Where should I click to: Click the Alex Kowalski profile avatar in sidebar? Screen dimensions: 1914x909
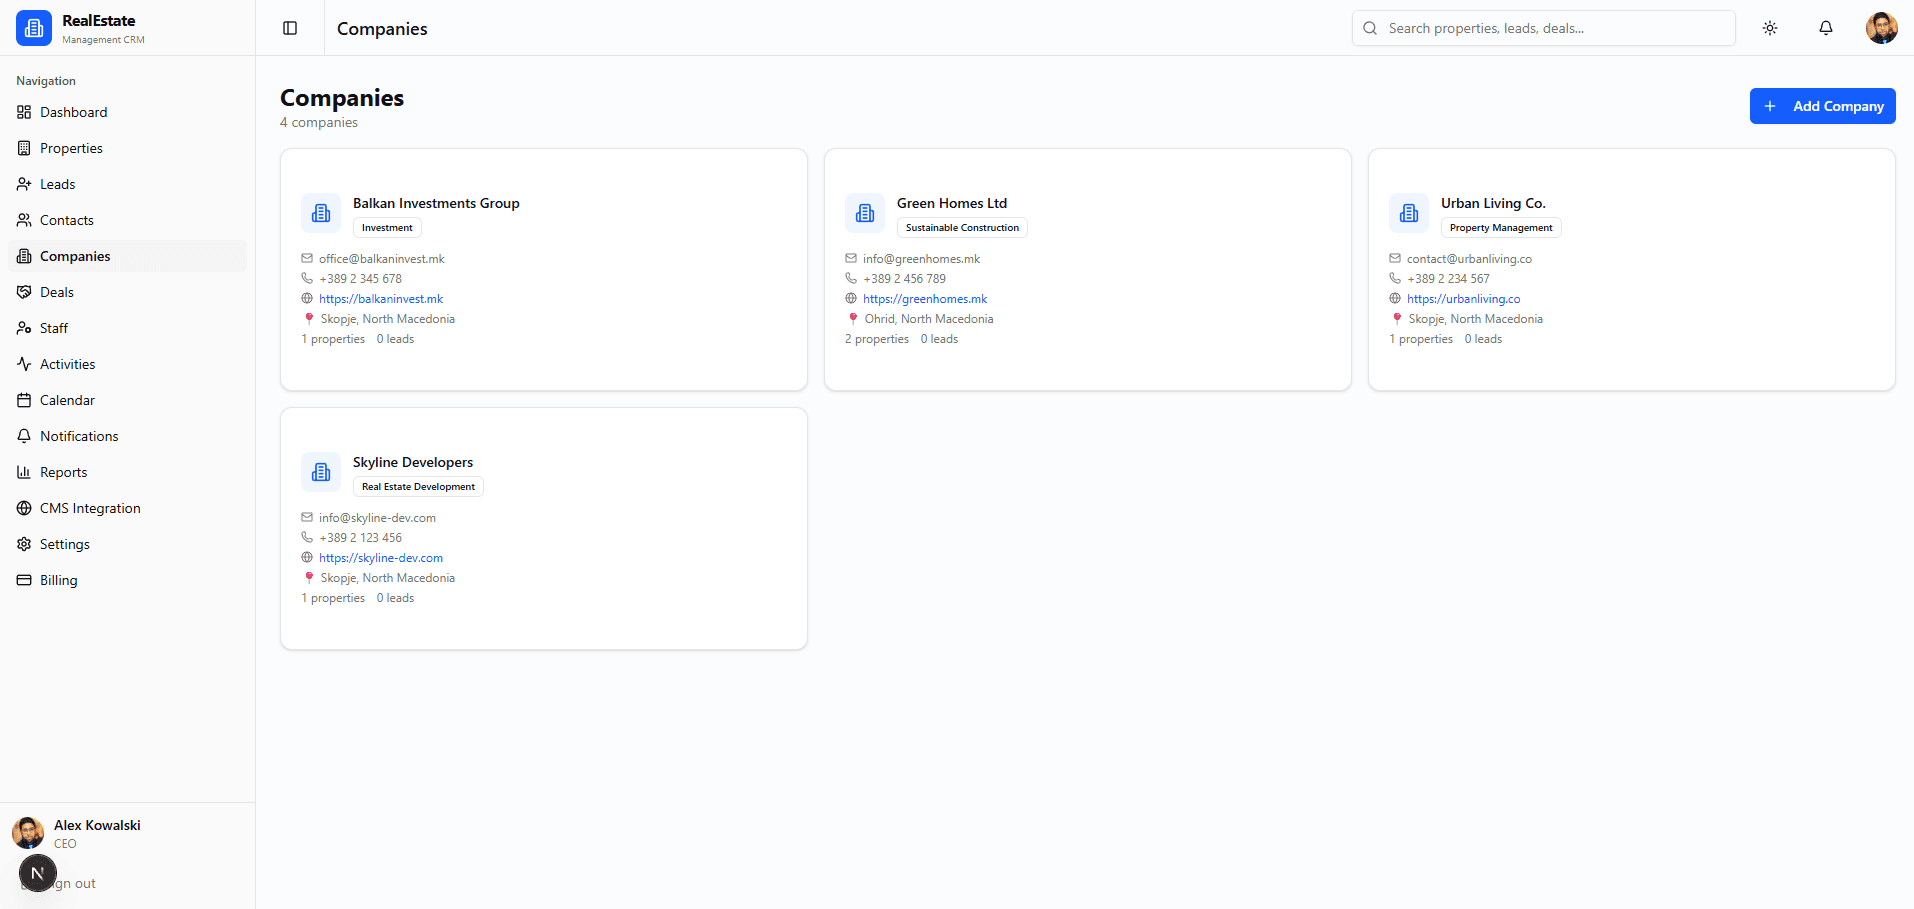pyautogui.click(x=28, y=833)
